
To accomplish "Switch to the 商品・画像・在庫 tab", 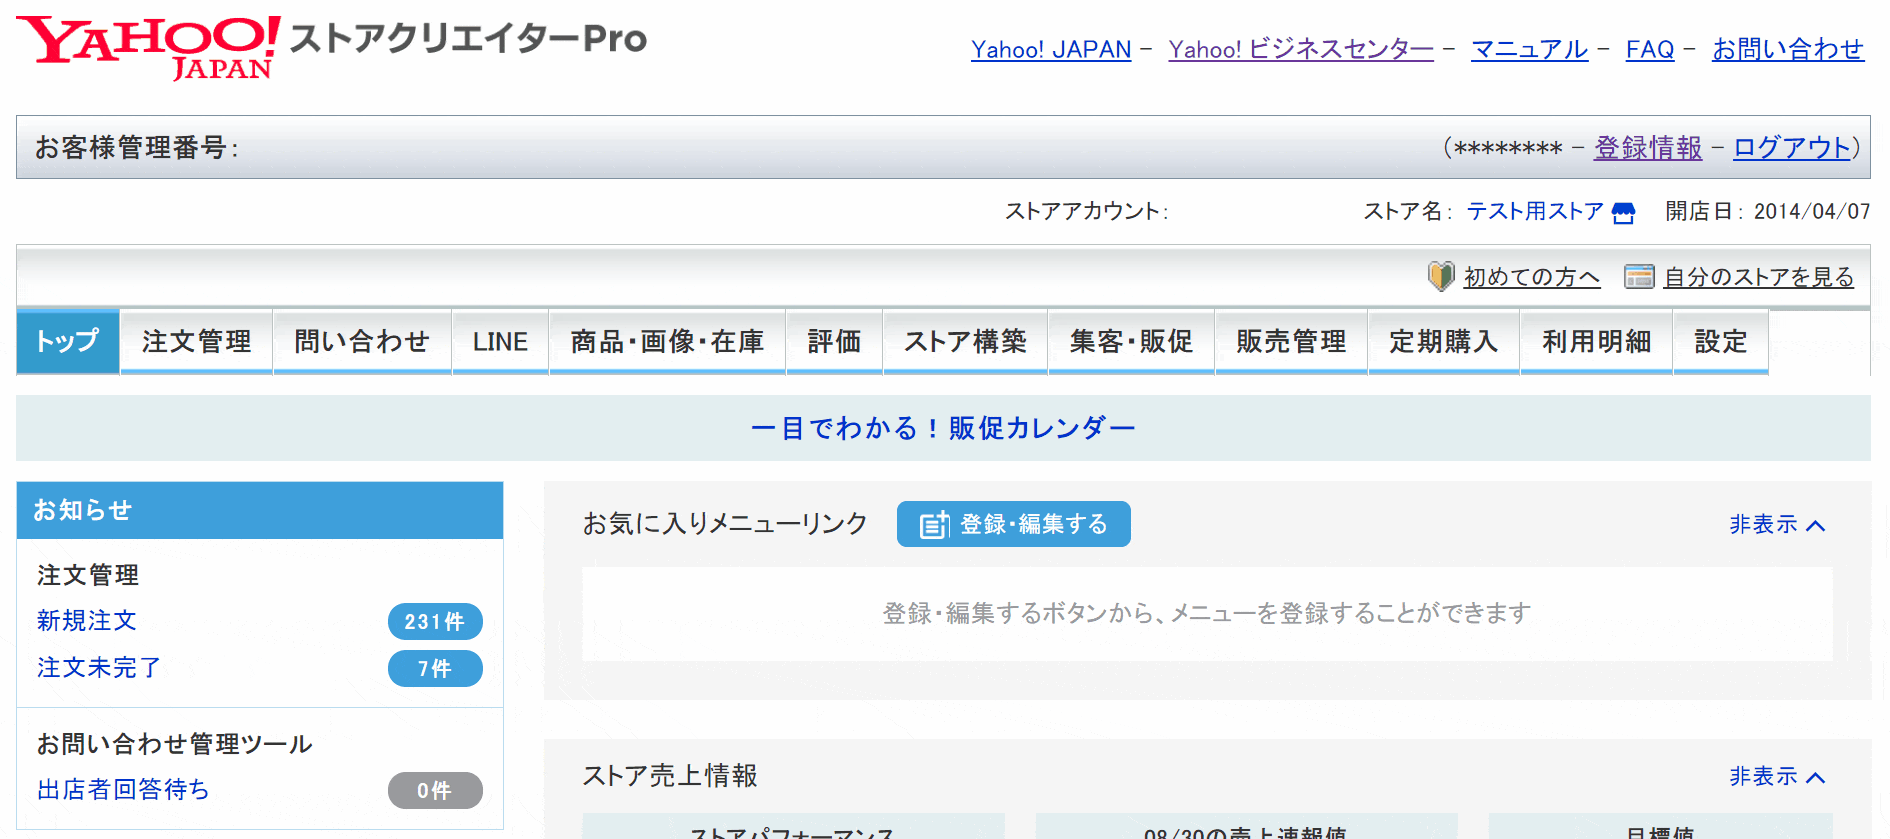I will click(667, 342).
